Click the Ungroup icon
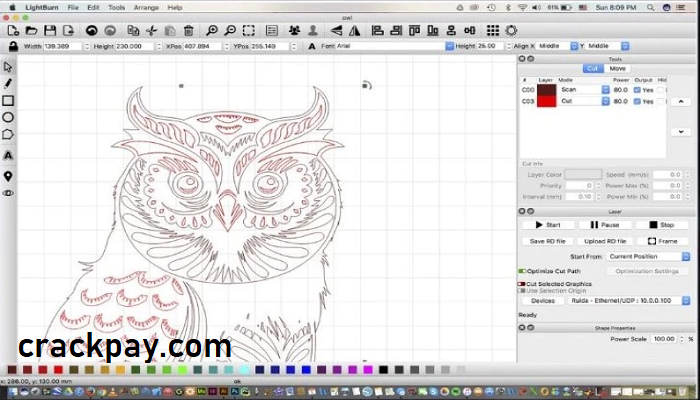Viewport: 700px width, 400px height. (x=313, y=30)
